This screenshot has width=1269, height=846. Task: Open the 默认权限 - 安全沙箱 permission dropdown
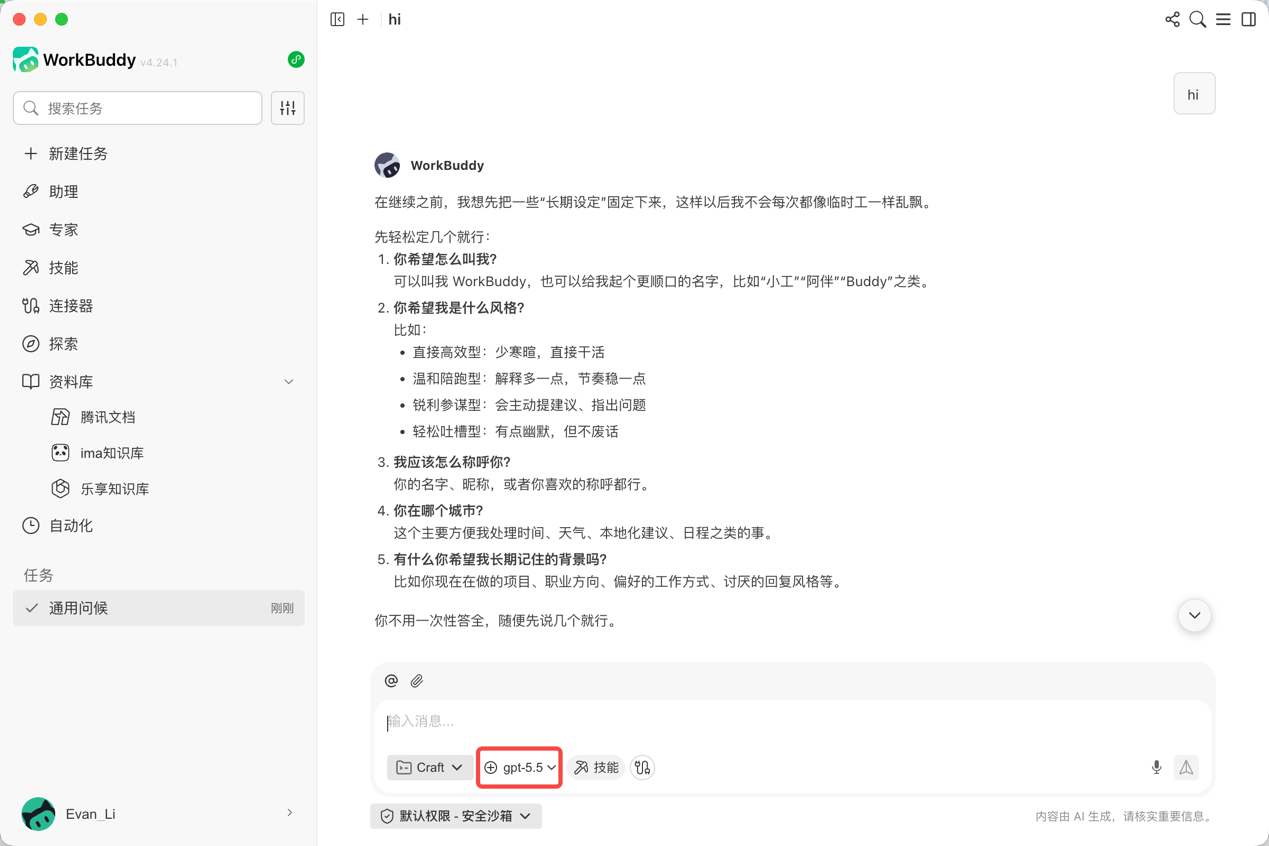456,816
